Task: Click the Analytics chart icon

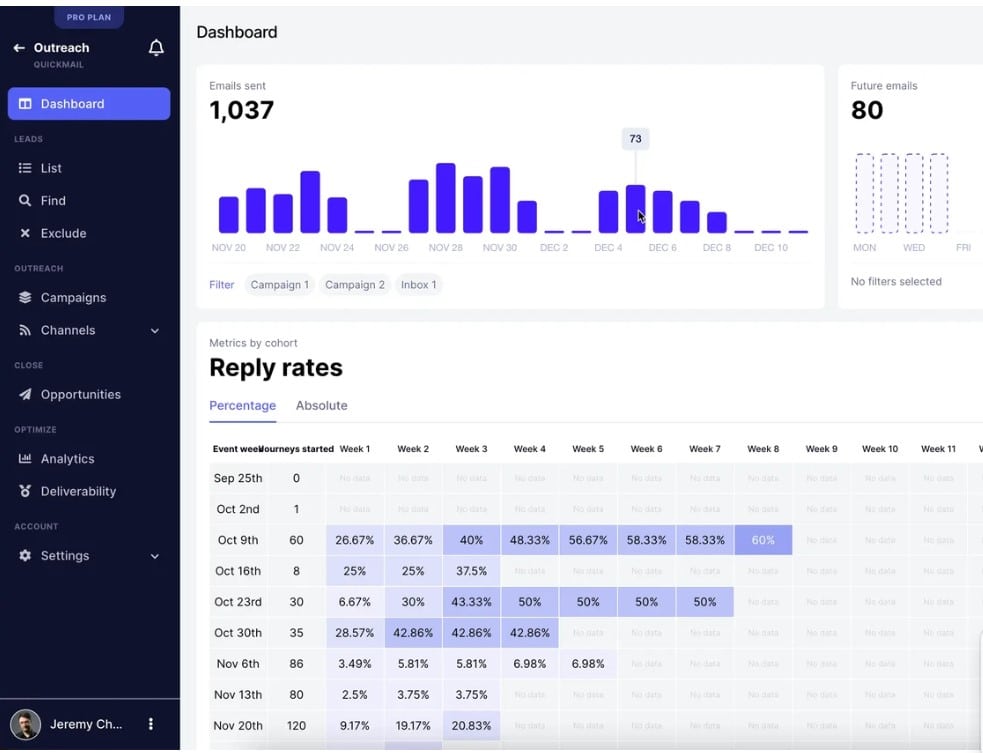Action: coord(27,458)
